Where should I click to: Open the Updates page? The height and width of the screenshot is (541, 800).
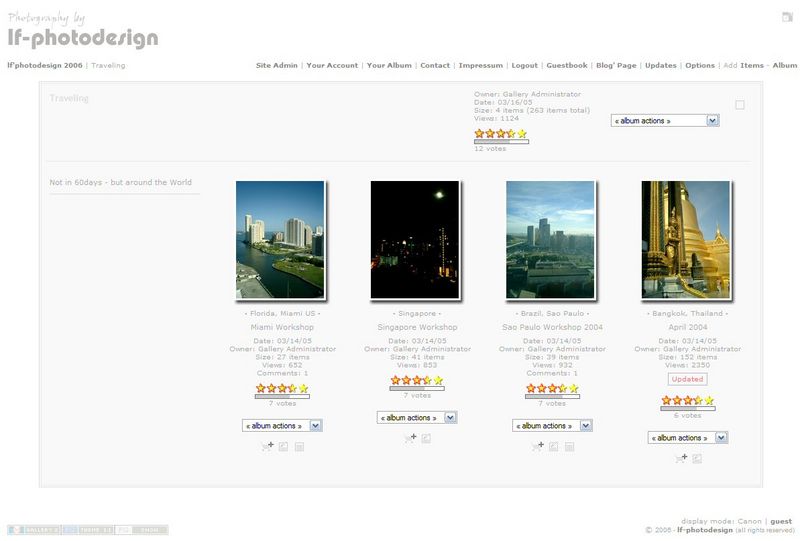660,65
